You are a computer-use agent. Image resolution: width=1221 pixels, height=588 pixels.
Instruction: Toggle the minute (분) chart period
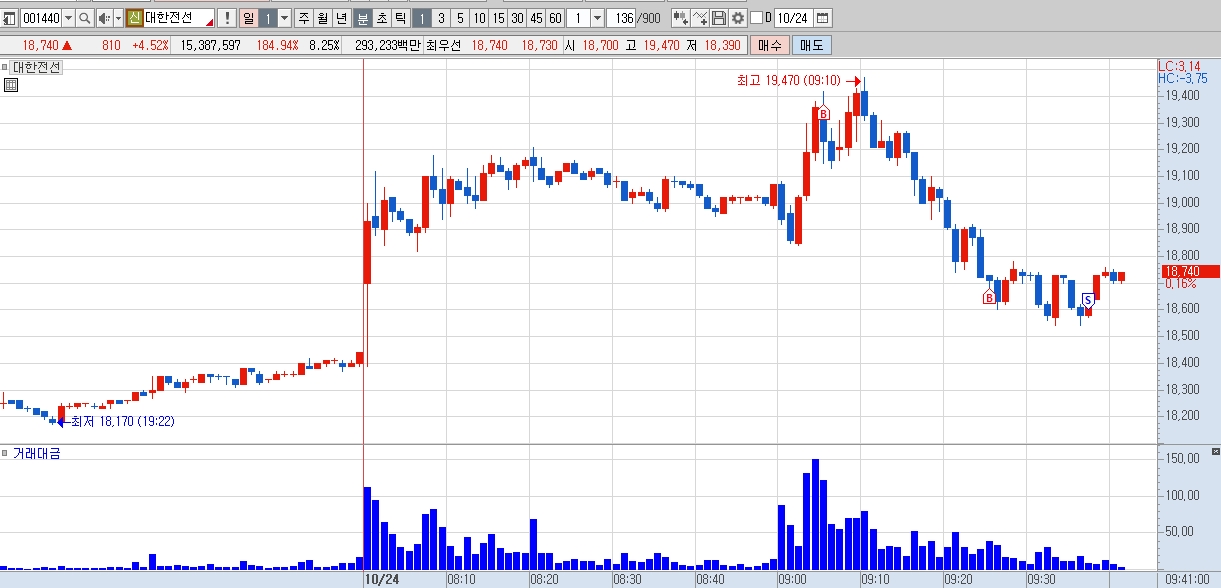coord(363,18)
